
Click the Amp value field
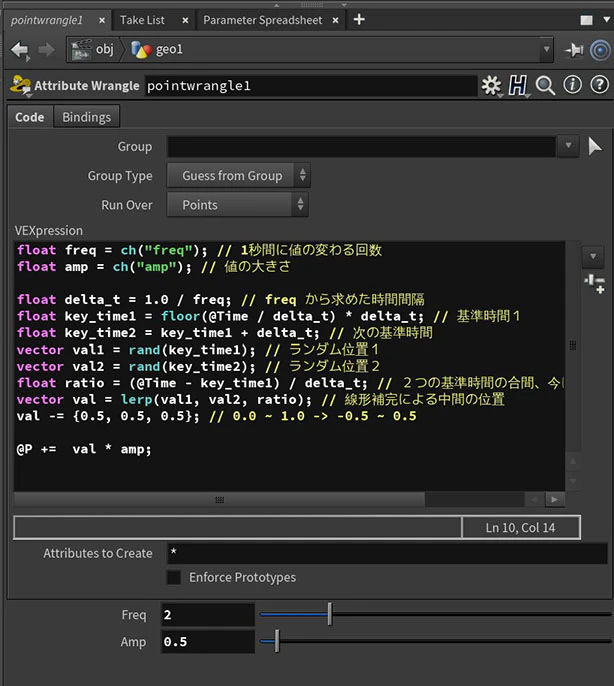pyautogui.click(x=208, y=642)
